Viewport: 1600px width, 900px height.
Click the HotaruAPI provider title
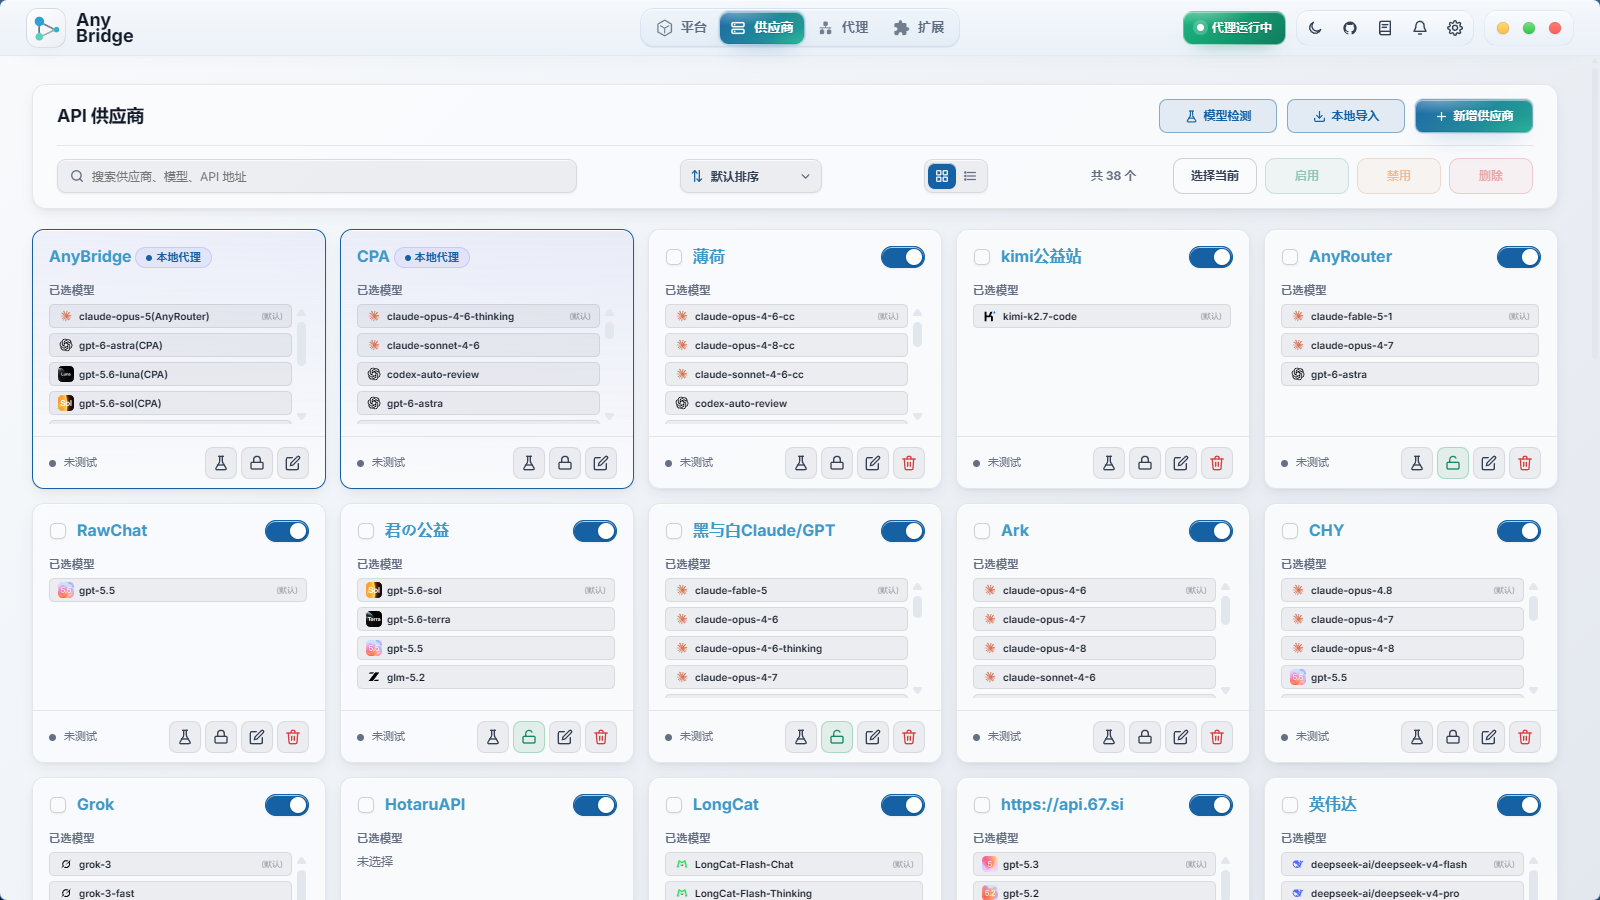(x=425, y=805)
